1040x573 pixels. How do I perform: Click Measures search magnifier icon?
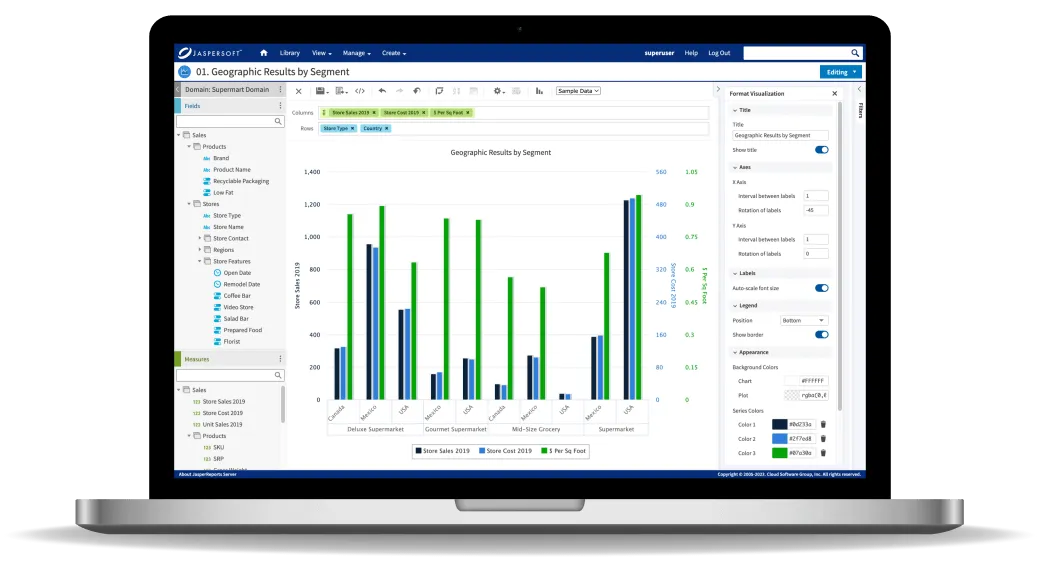pyautogui.click(x=278, y=375)
